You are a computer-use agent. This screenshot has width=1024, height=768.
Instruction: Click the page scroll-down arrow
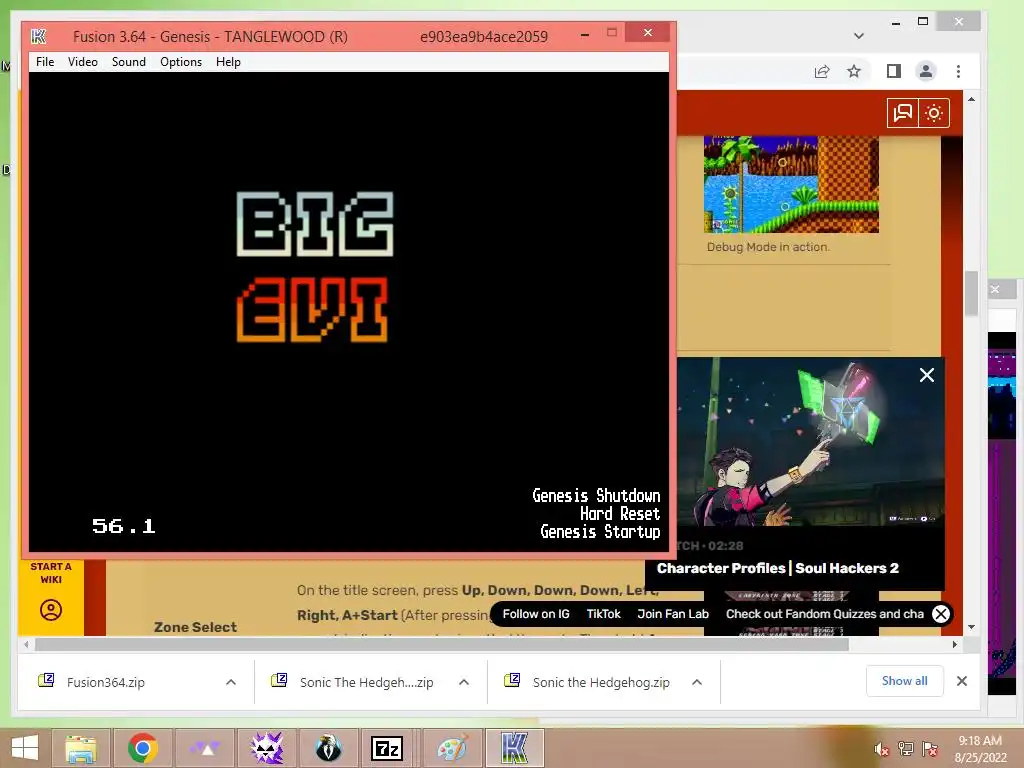click(x=971, y=627)
